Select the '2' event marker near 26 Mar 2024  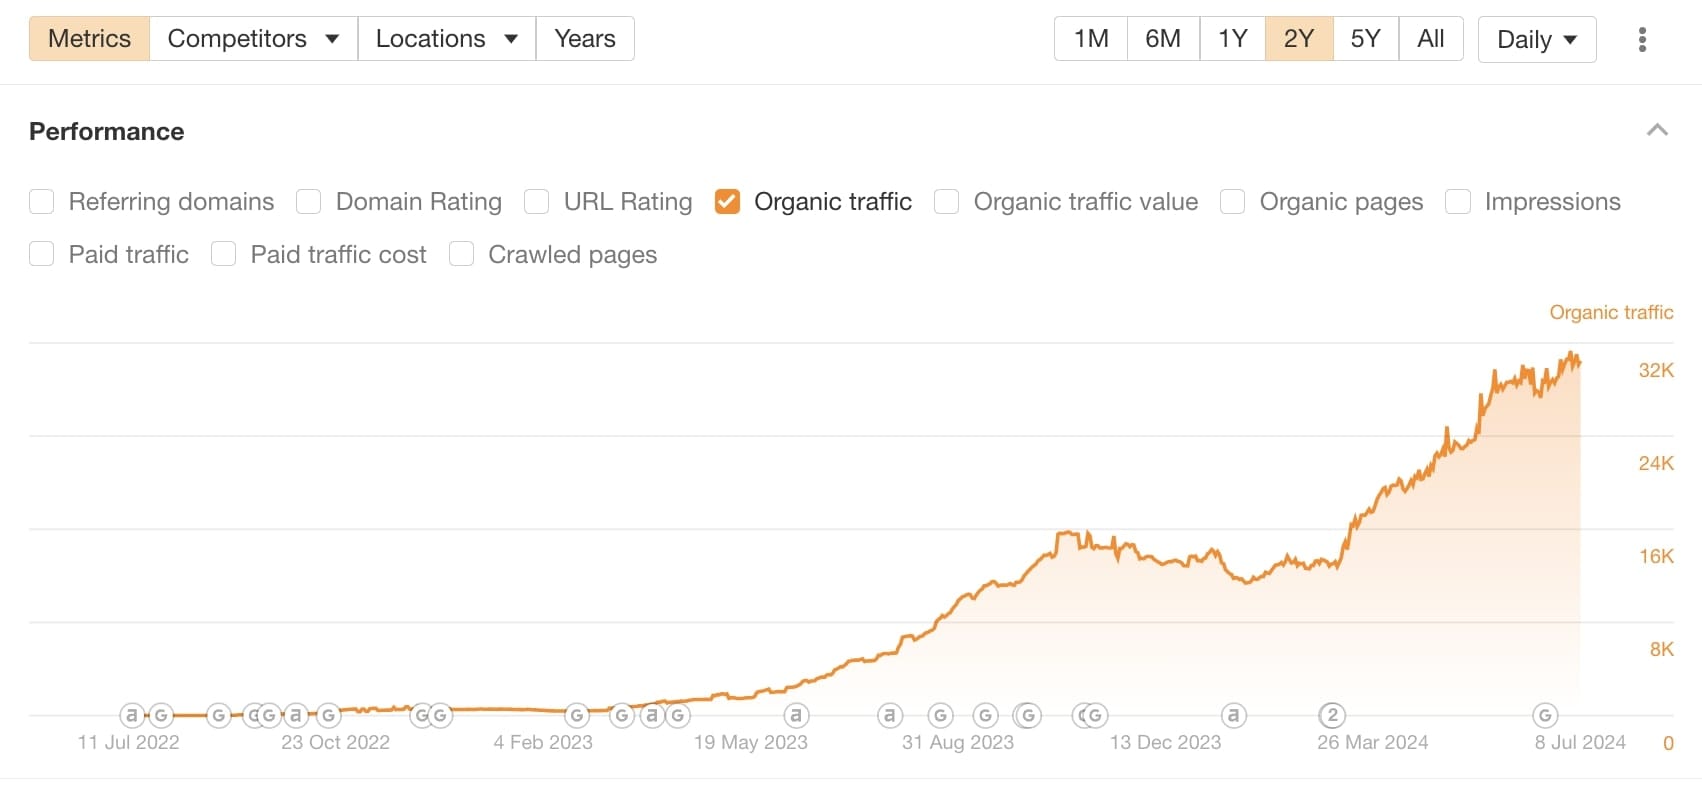point(1332,715)
